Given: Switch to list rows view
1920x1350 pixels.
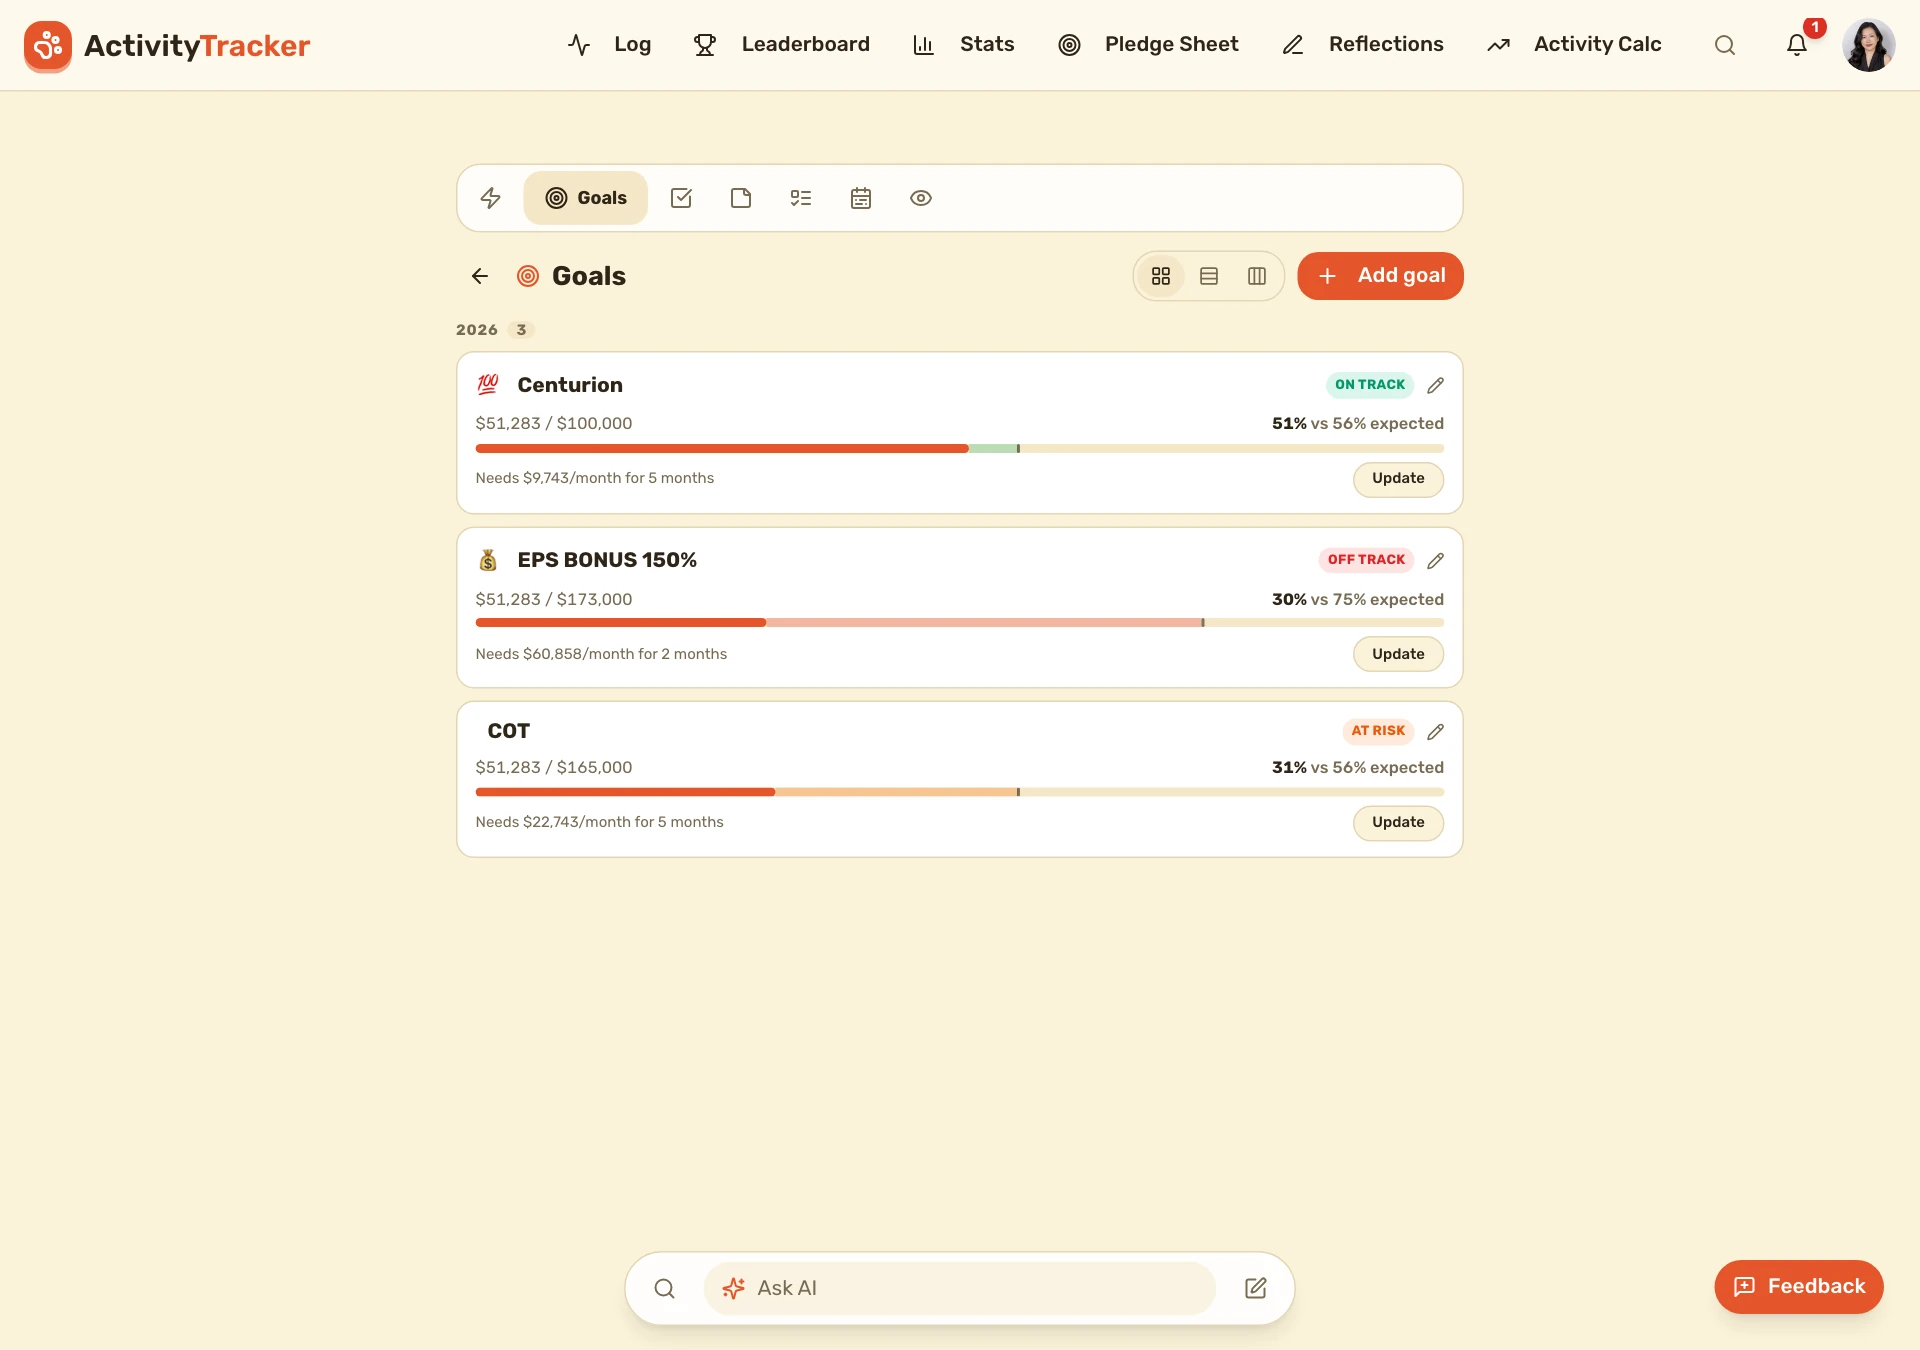Looking at the screenshot, I should click(1209, 276).
